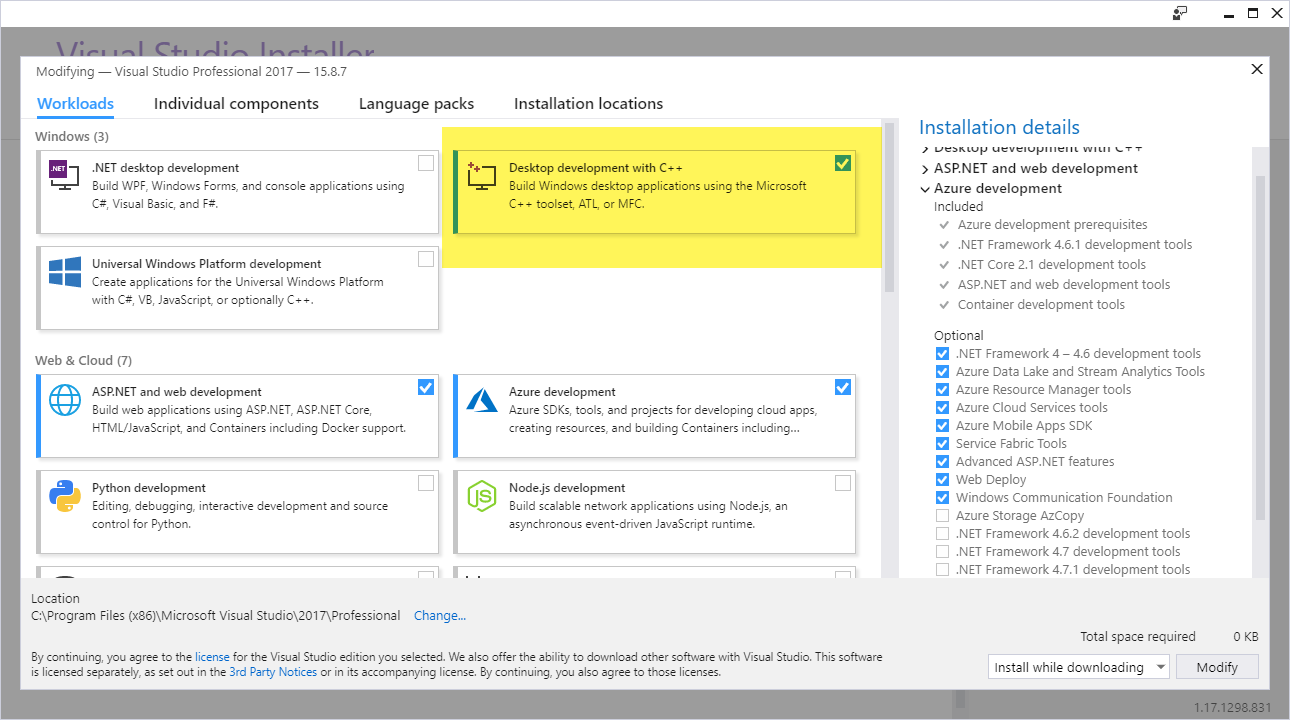Check .NET Framework 4.6.2 development tools
The image size is (1290, 720).
coord(942,534)
